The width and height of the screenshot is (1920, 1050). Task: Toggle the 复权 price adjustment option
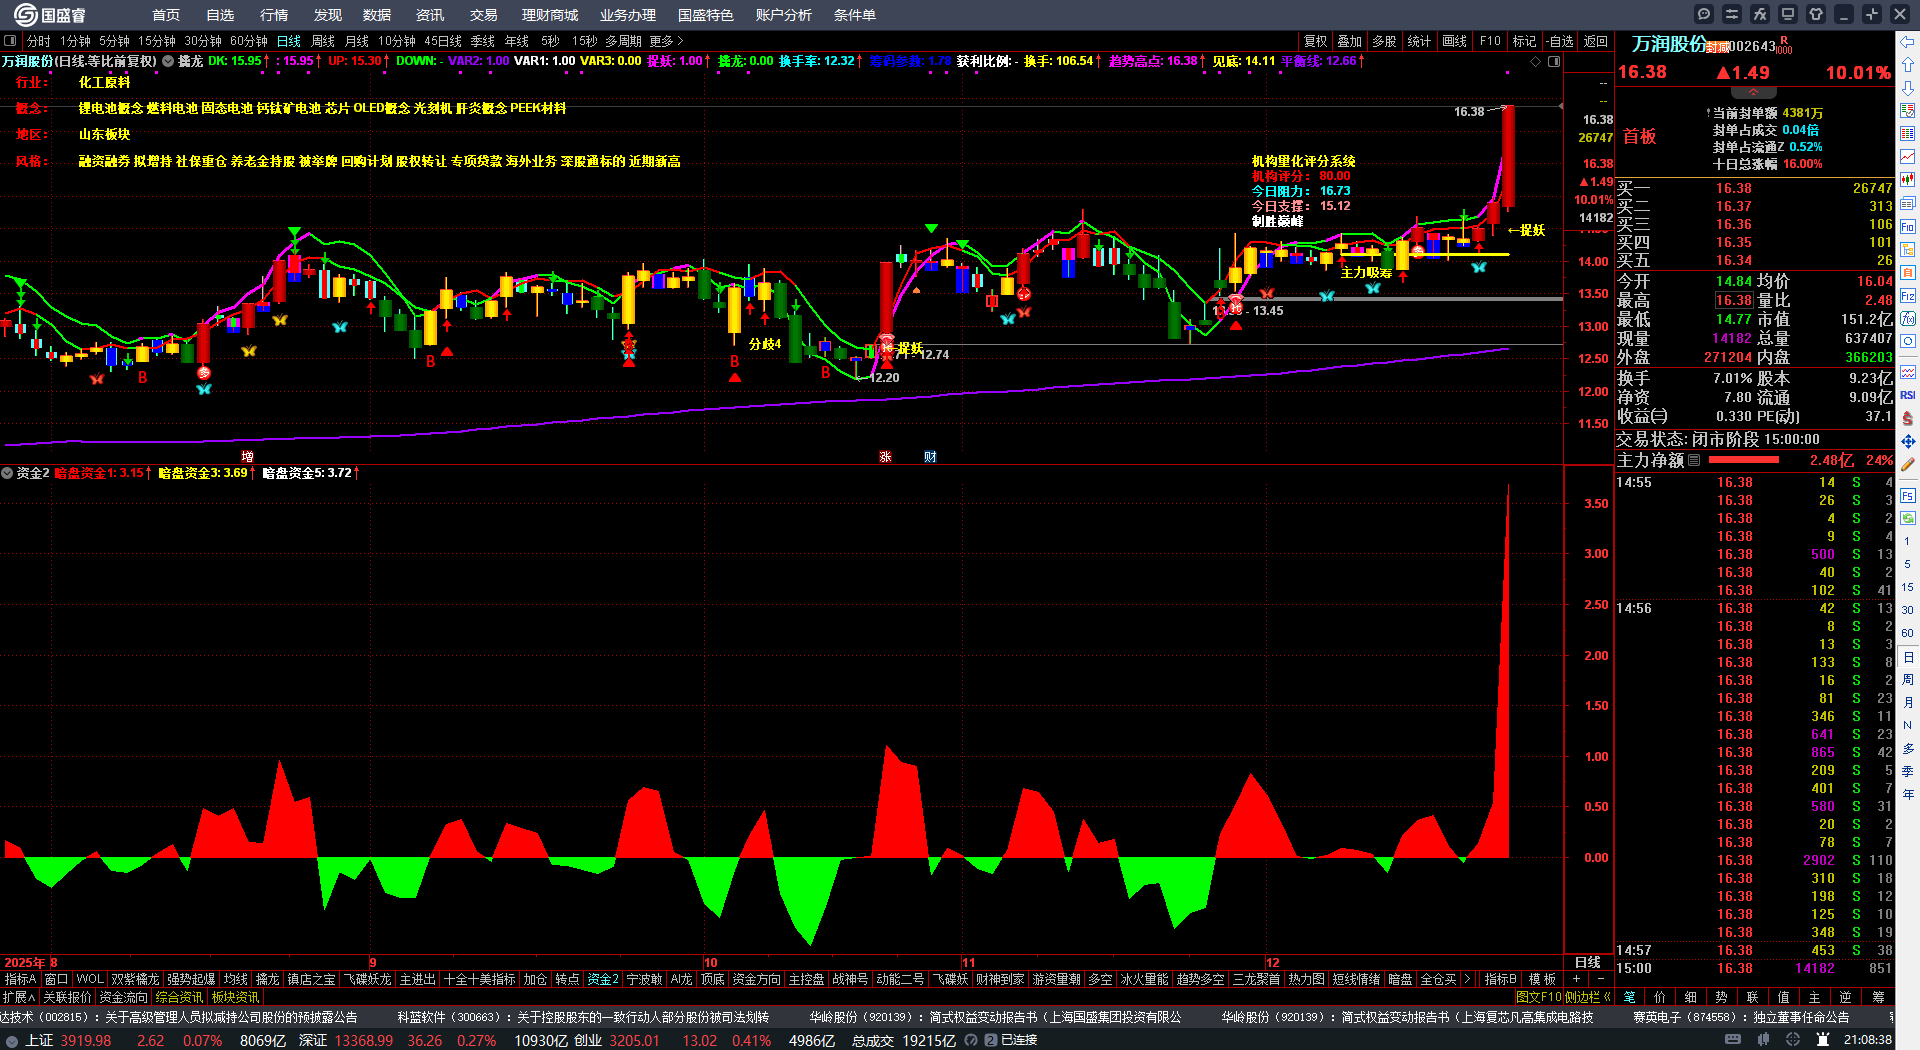1315,41
